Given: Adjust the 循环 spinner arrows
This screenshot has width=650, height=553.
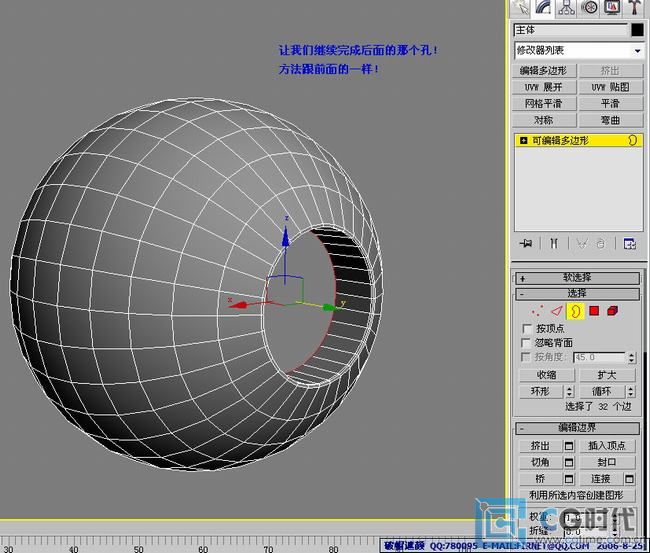Looking at the screenshot, I should 631,391.
